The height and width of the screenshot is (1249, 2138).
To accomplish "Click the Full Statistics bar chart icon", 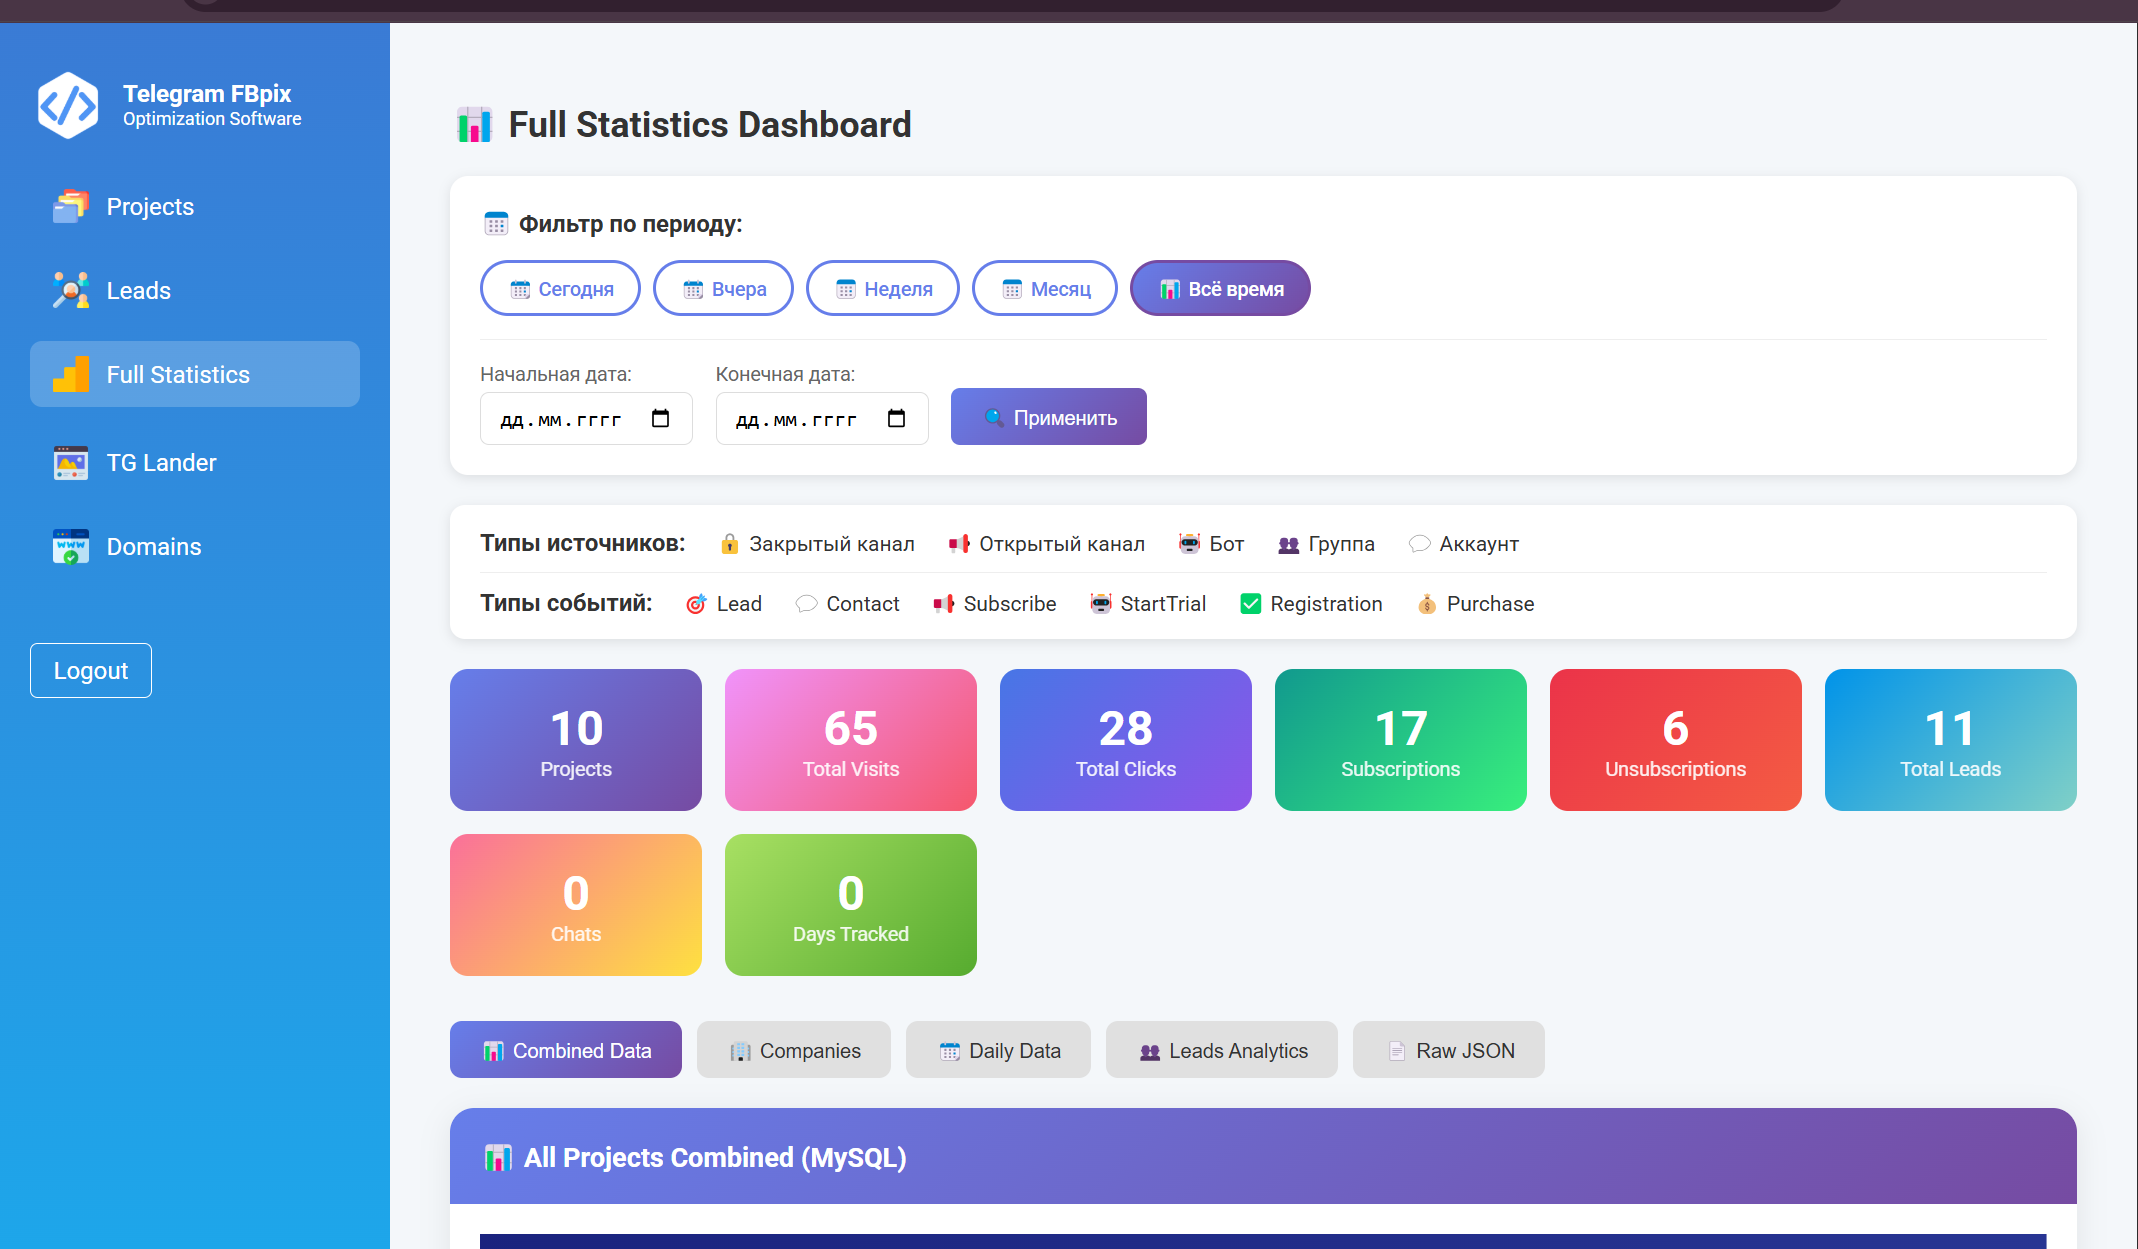I will point(70,375).
